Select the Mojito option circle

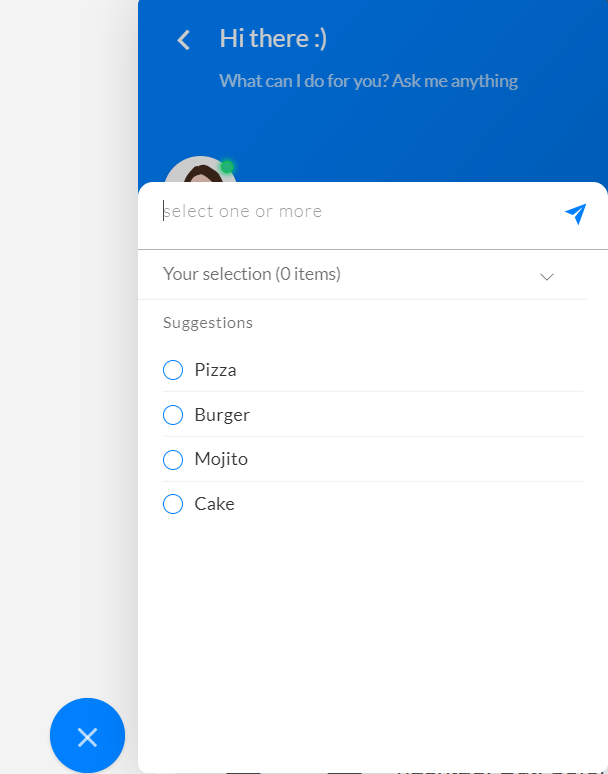point(173,460)
